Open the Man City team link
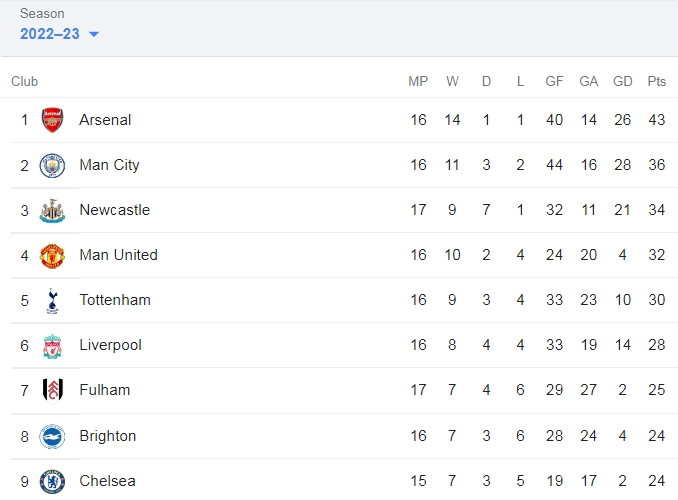 pos(109,165)
